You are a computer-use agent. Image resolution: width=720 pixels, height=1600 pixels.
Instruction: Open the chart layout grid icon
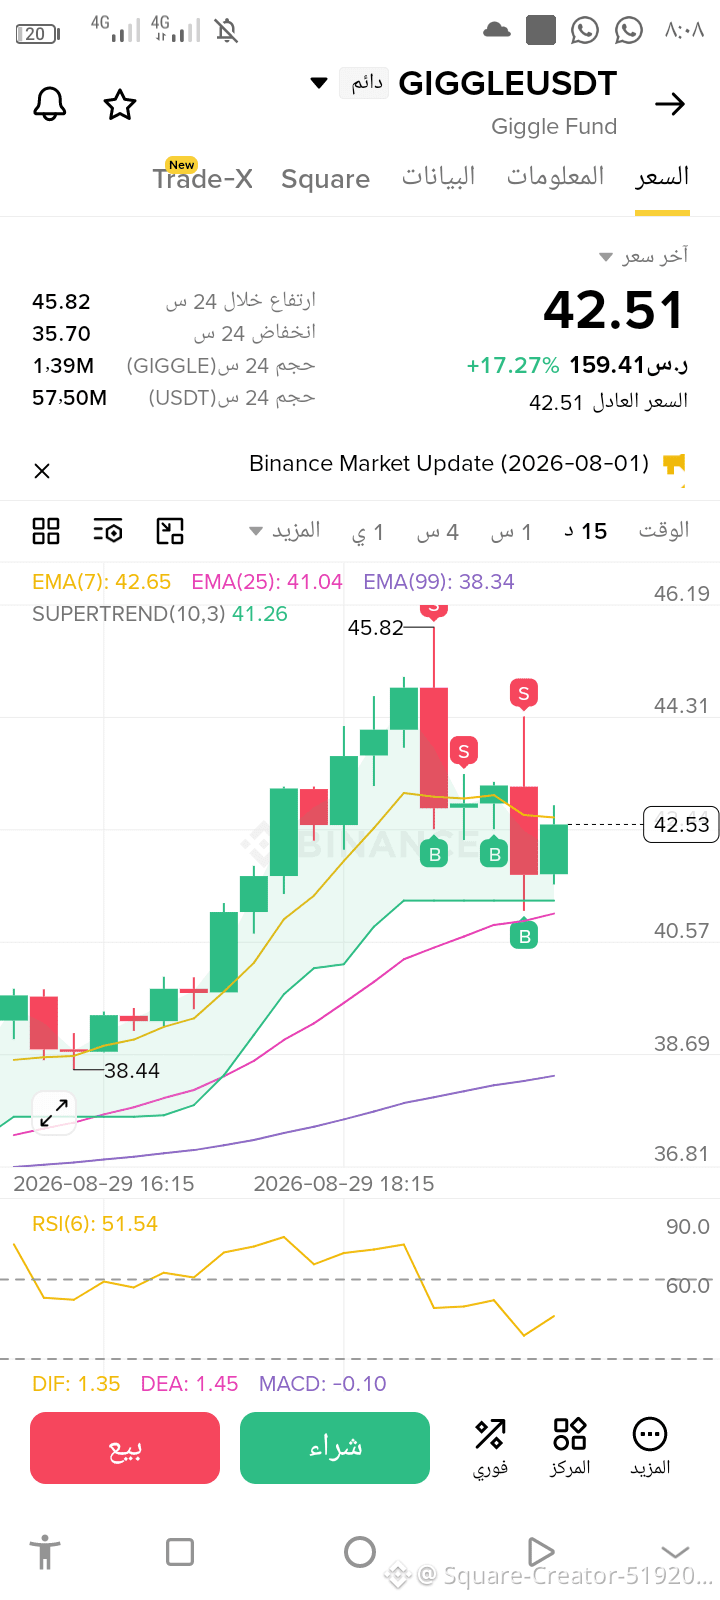tap(46, 531)
